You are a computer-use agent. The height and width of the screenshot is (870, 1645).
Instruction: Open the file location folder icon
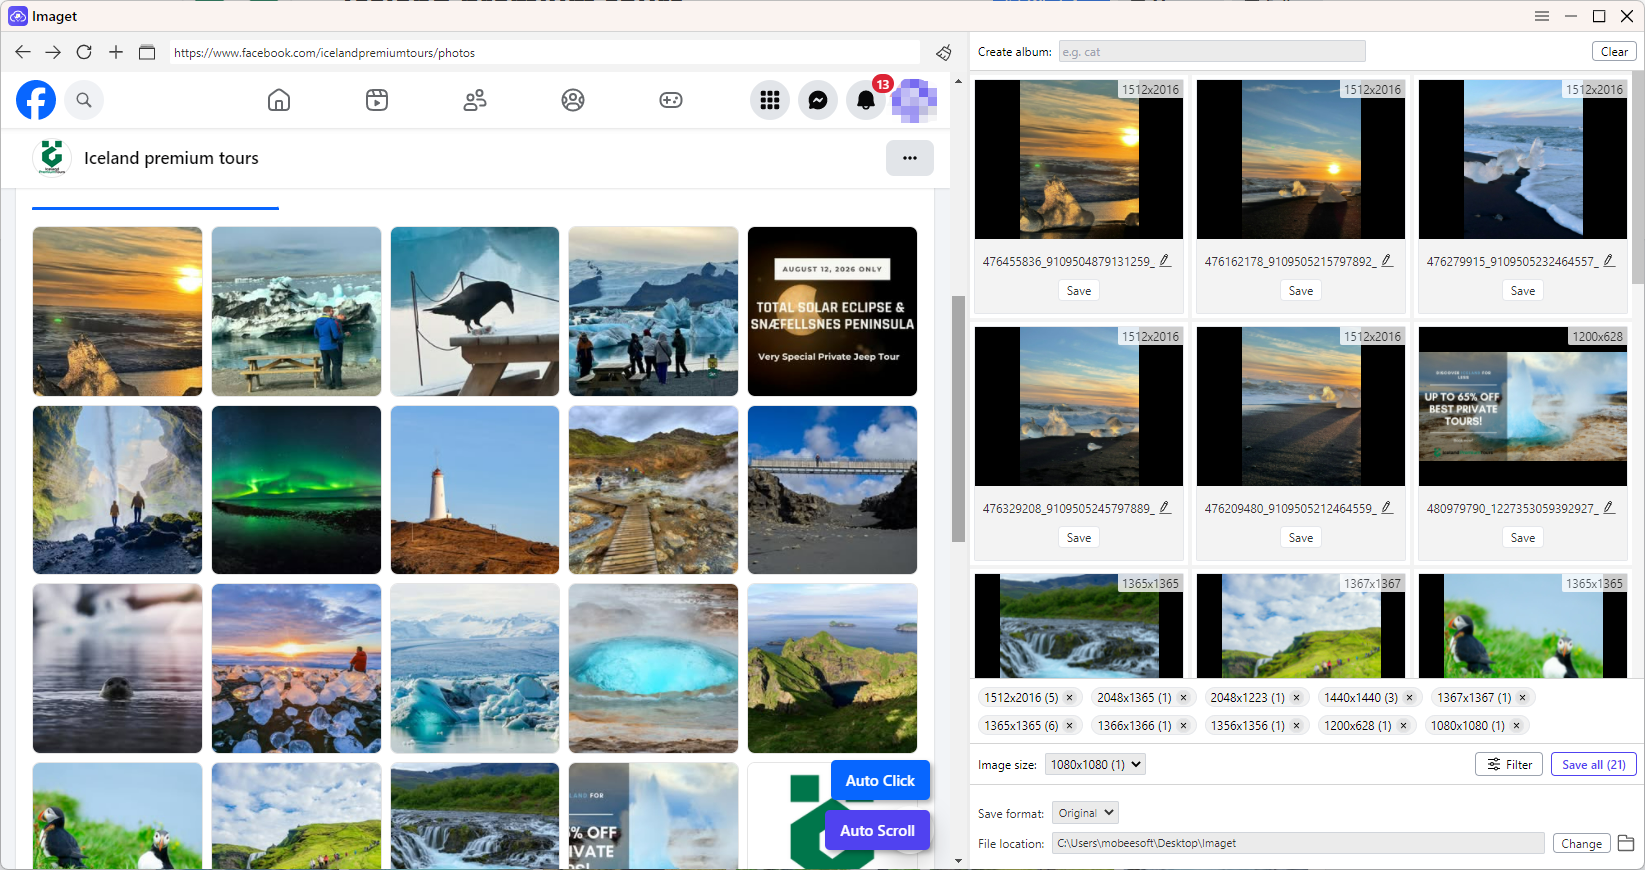point(1626,843)
